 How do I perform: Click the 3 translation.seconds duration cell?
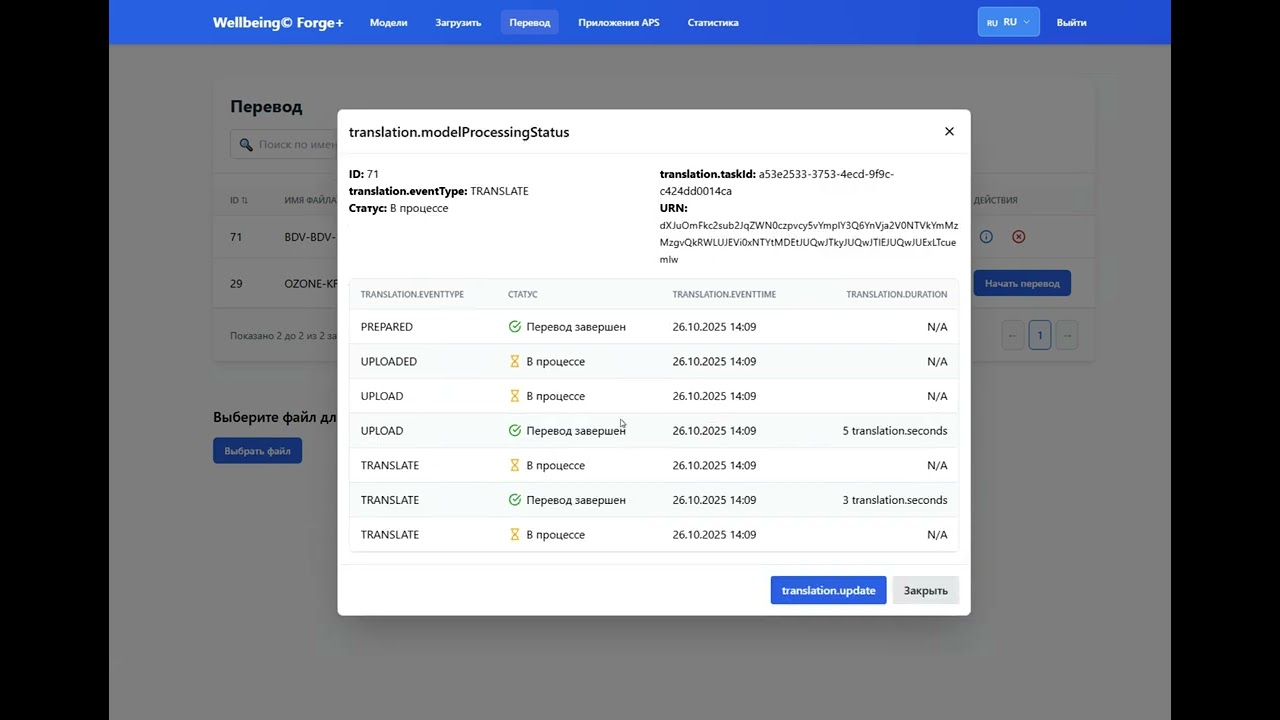(x=895, y=500)
